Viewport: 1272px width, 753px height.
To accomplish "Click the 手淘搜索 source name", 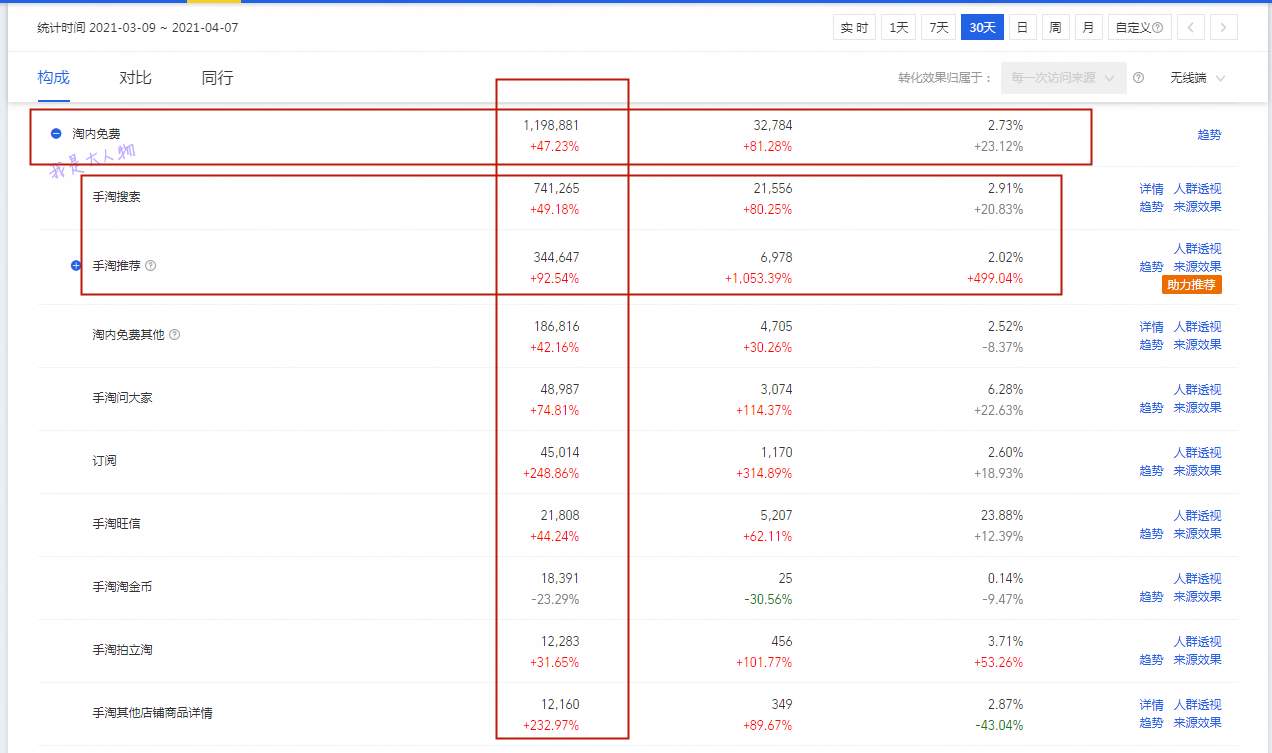I will click(117, 197).
